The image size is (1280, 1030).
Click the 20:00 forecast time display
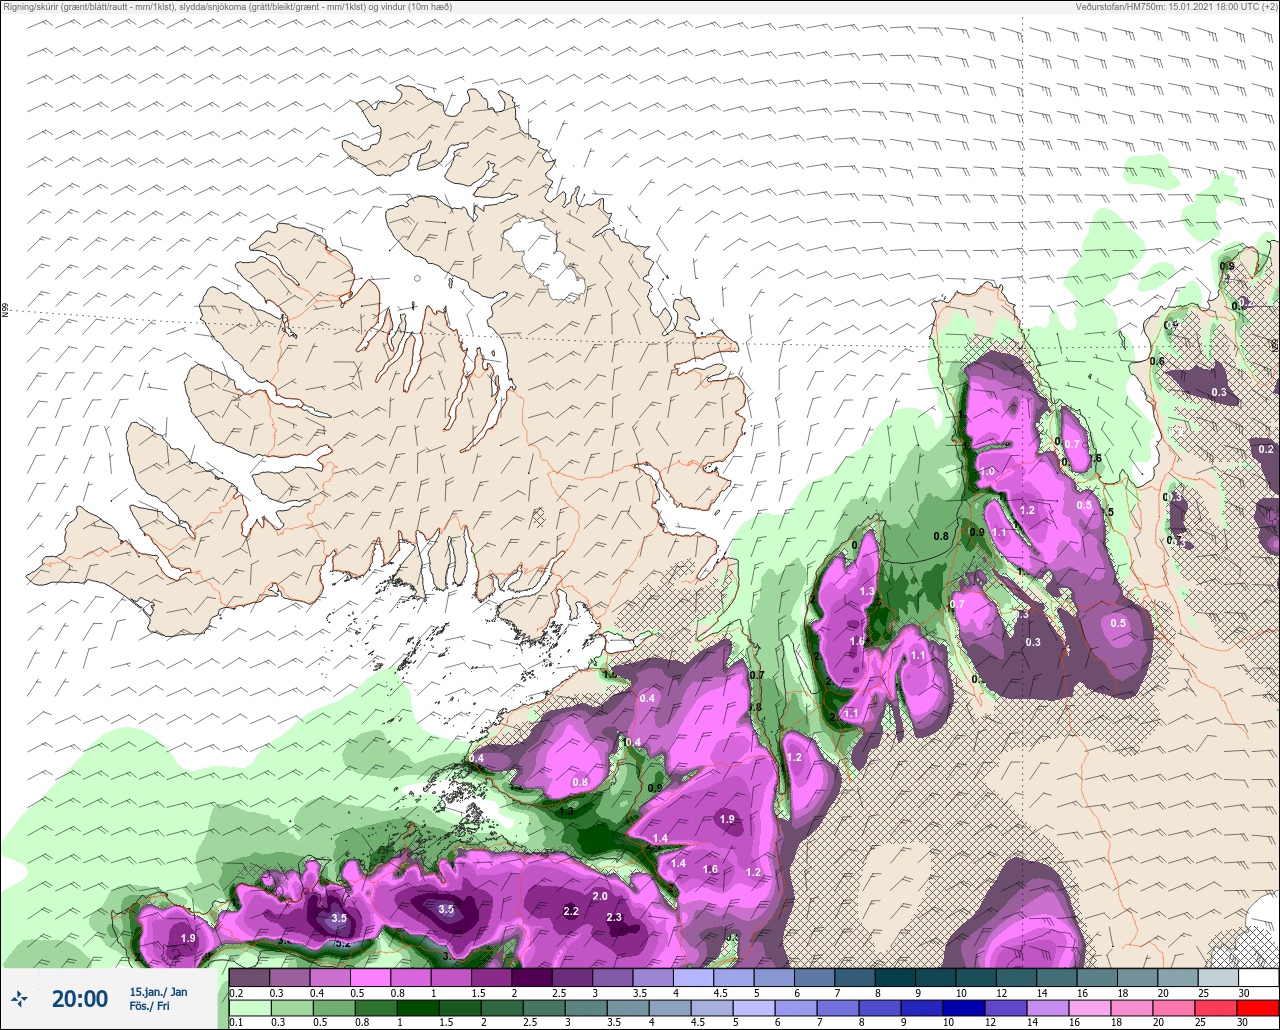(80, 998)
